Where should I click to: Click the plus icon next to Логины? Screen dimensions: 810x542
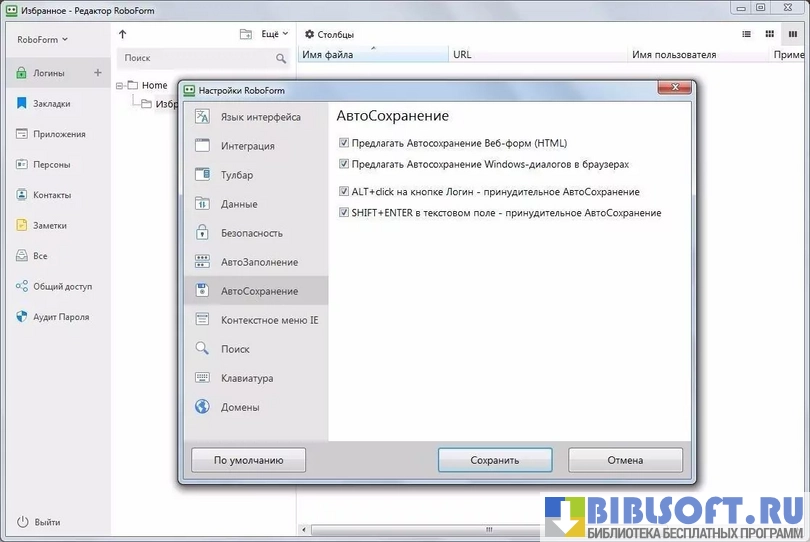(x=97, y=73)
